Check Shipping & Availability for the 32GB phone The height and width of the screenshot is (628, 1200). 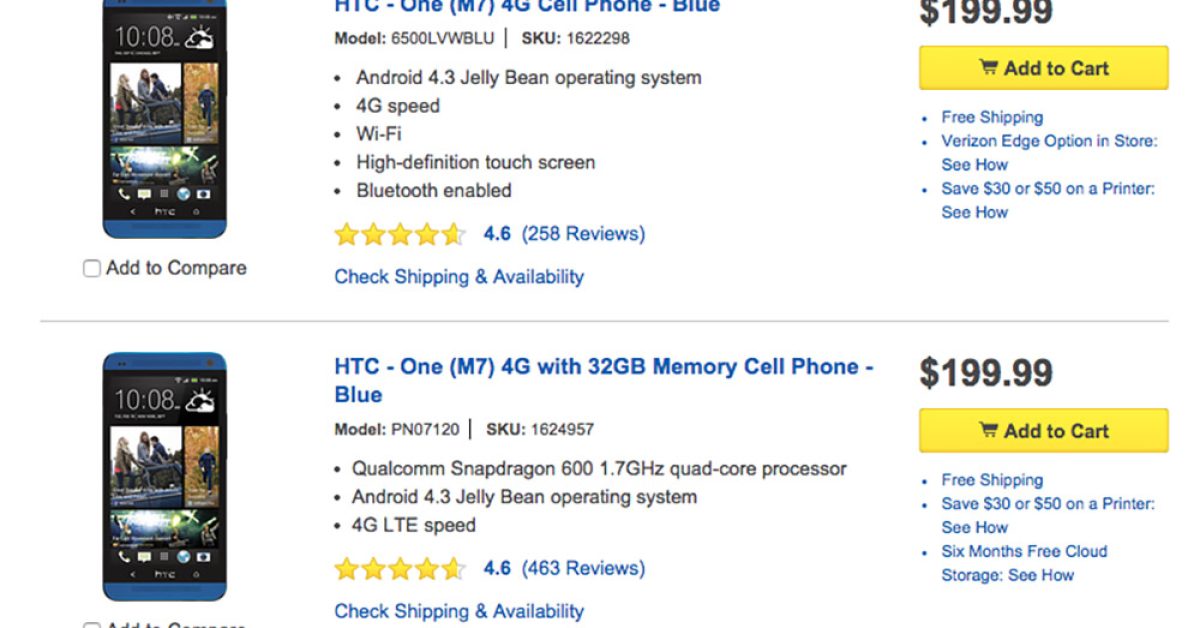pos(459,611)
